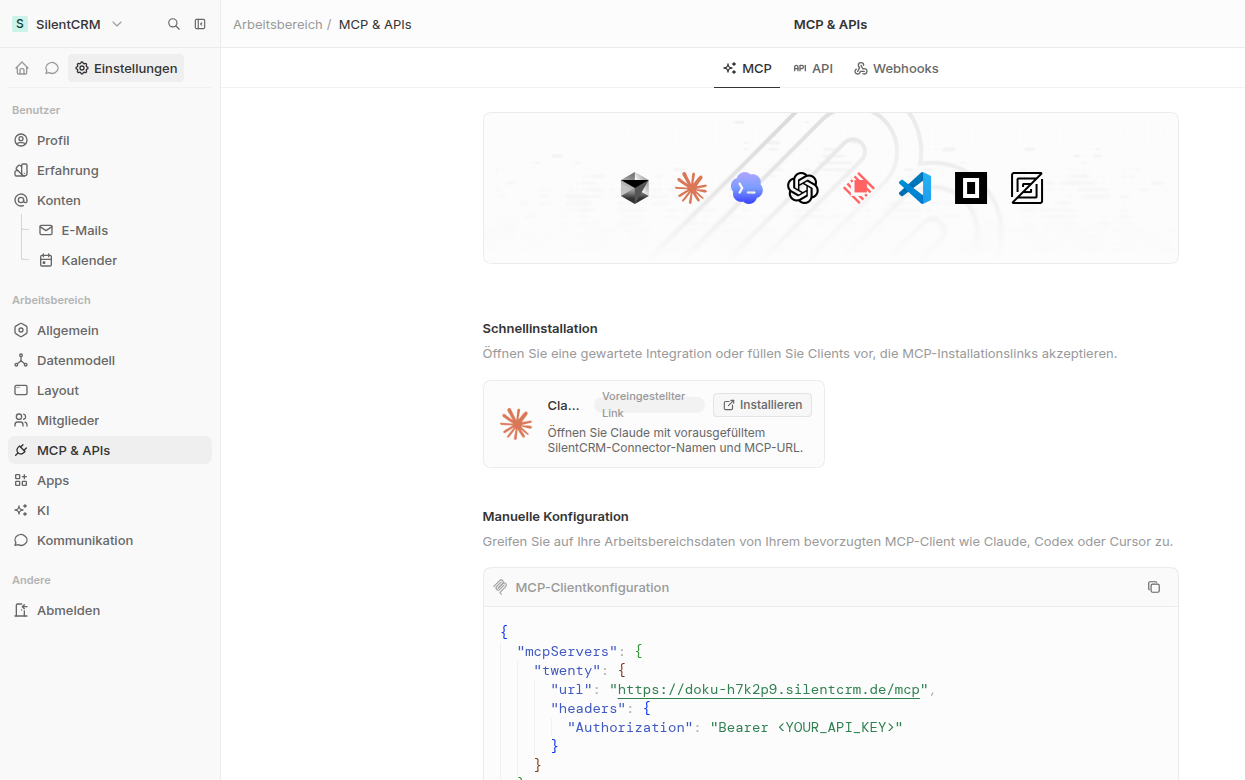This screenshot has height=780, width=1245.
Task: Copy the MCP-Clientkonfiguration code
Action: click(x=1154, y=587)
